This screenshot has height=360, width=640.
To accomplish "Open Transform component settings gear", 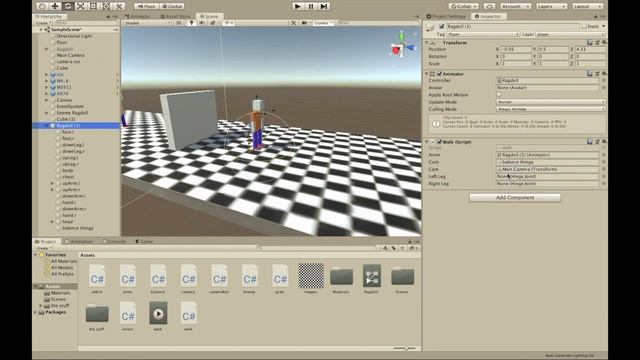I will tap(604, 42).
